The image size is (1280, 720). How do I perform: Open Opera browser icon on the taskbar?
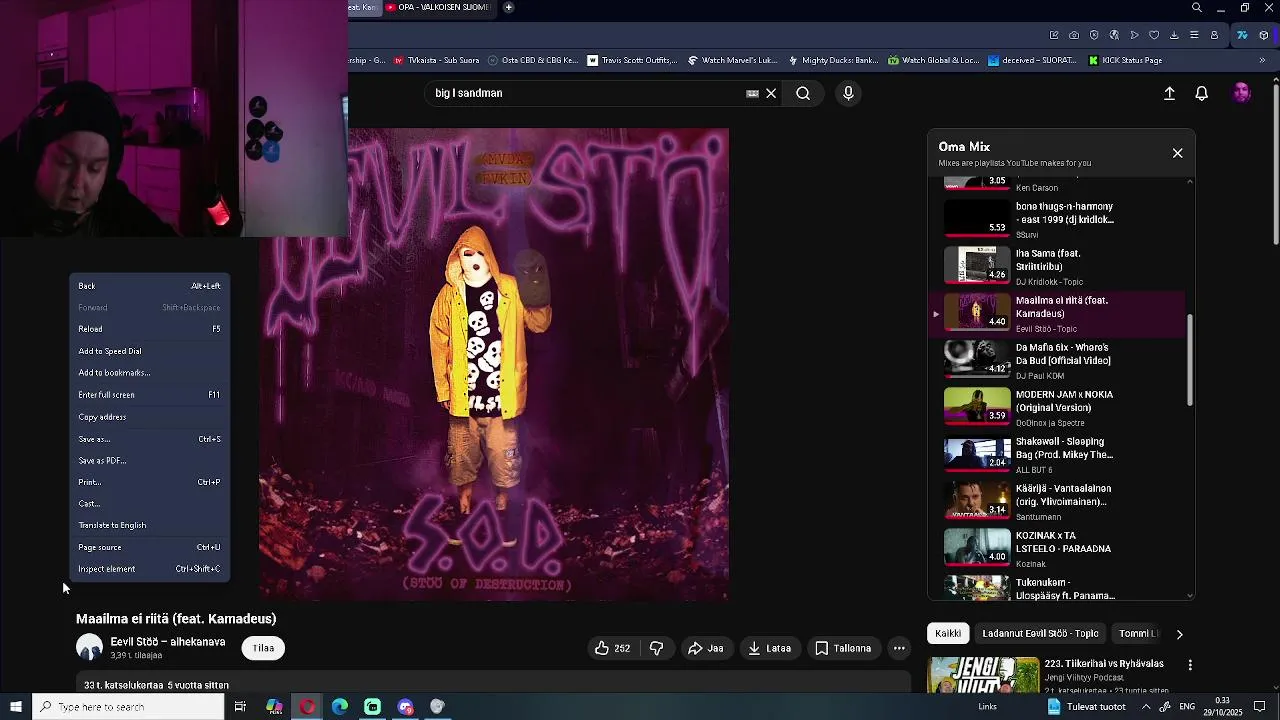[x=307, y=707]
